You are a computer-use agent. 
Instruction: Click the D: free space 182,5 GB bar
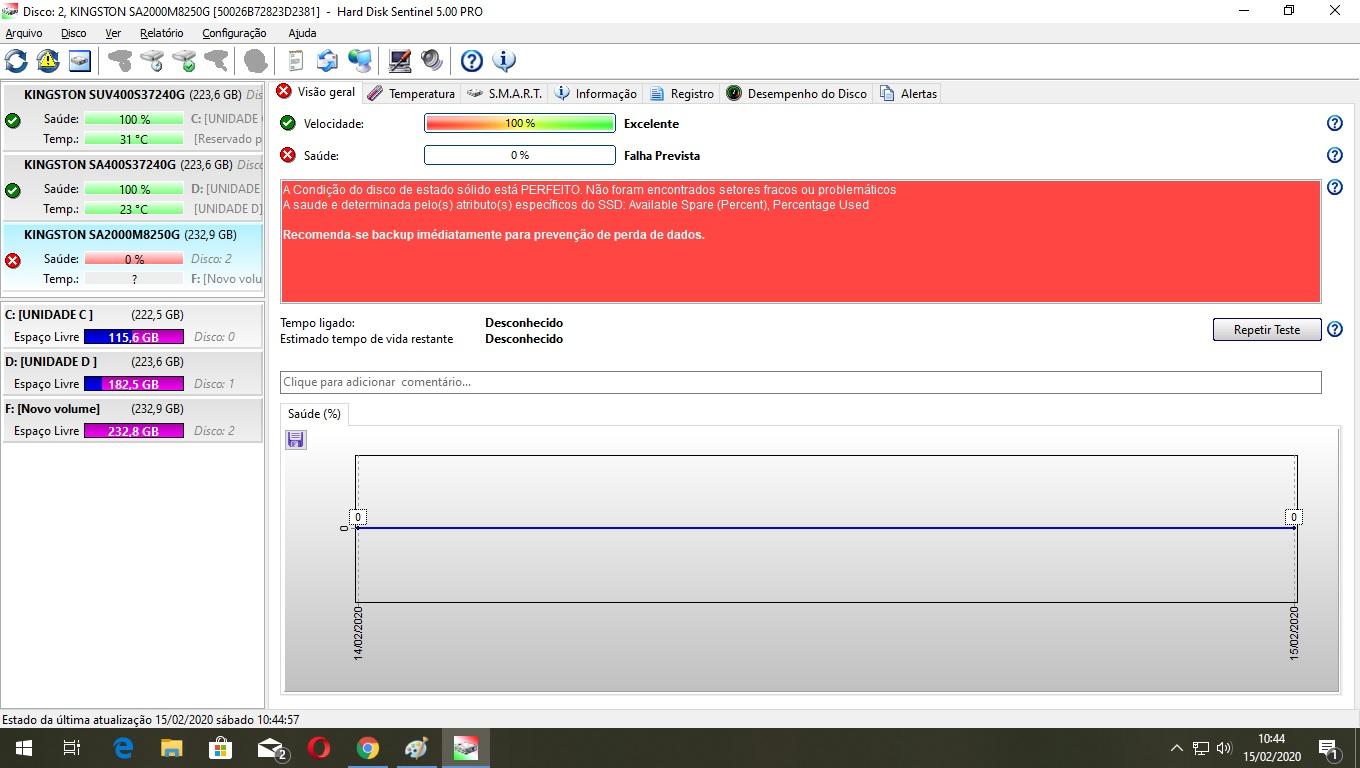(x=134, y=384)
